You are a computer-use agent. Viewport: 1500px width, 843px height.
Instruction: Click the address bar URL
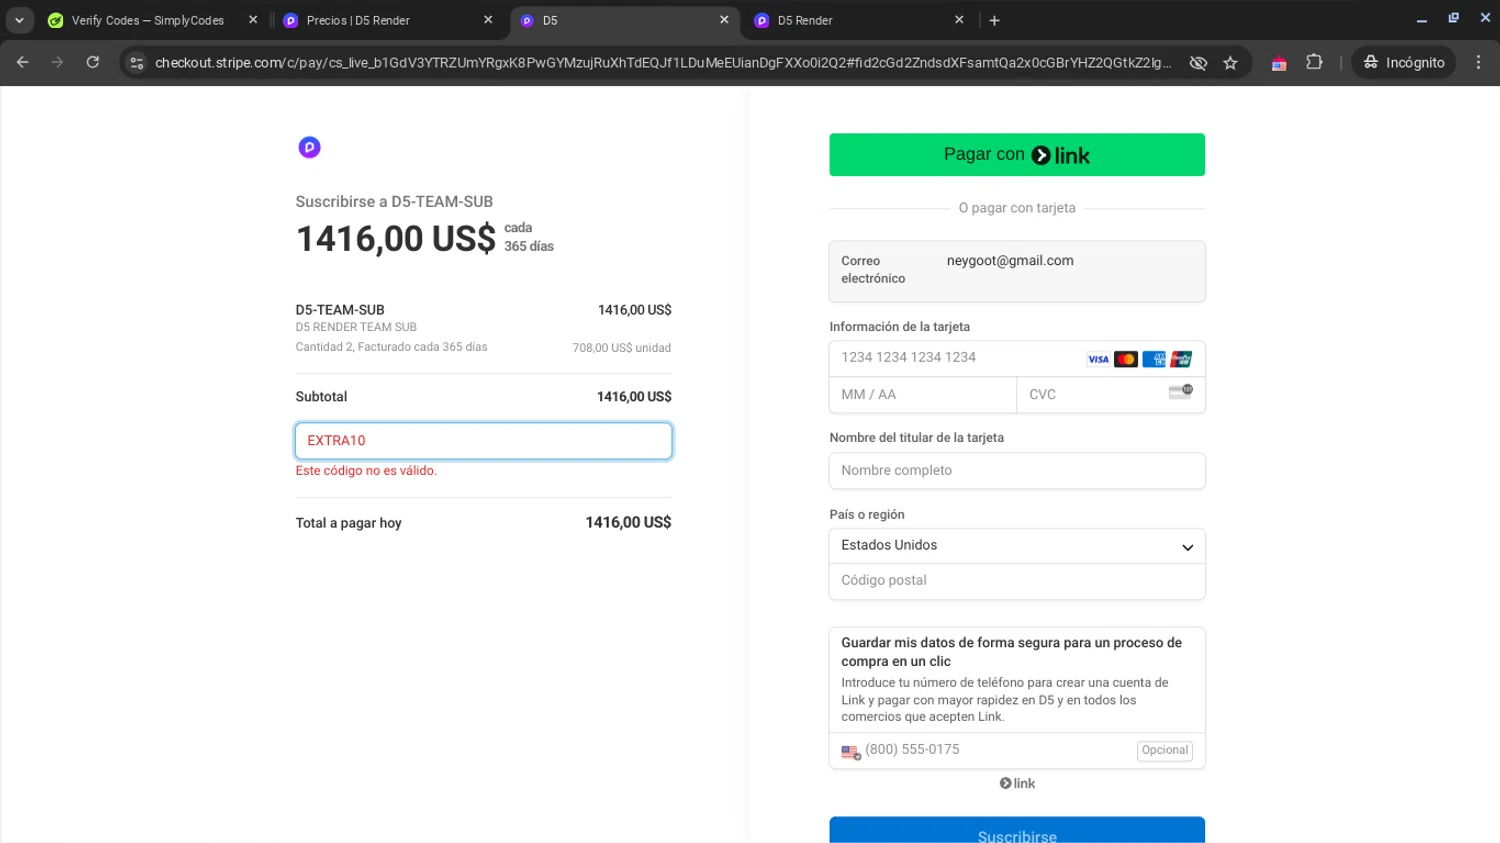pyautogui.click(x=663, y=63)
